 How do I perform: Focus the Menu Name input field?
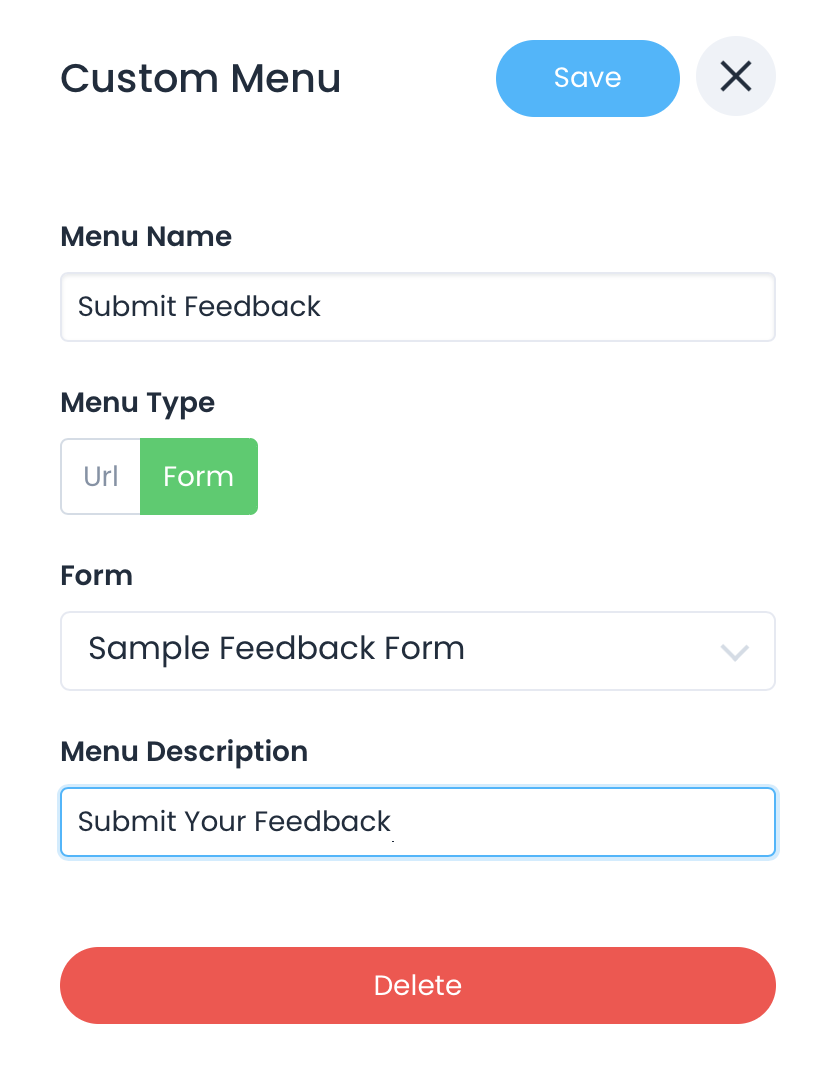pyautogui.click(x=417, y=307)
